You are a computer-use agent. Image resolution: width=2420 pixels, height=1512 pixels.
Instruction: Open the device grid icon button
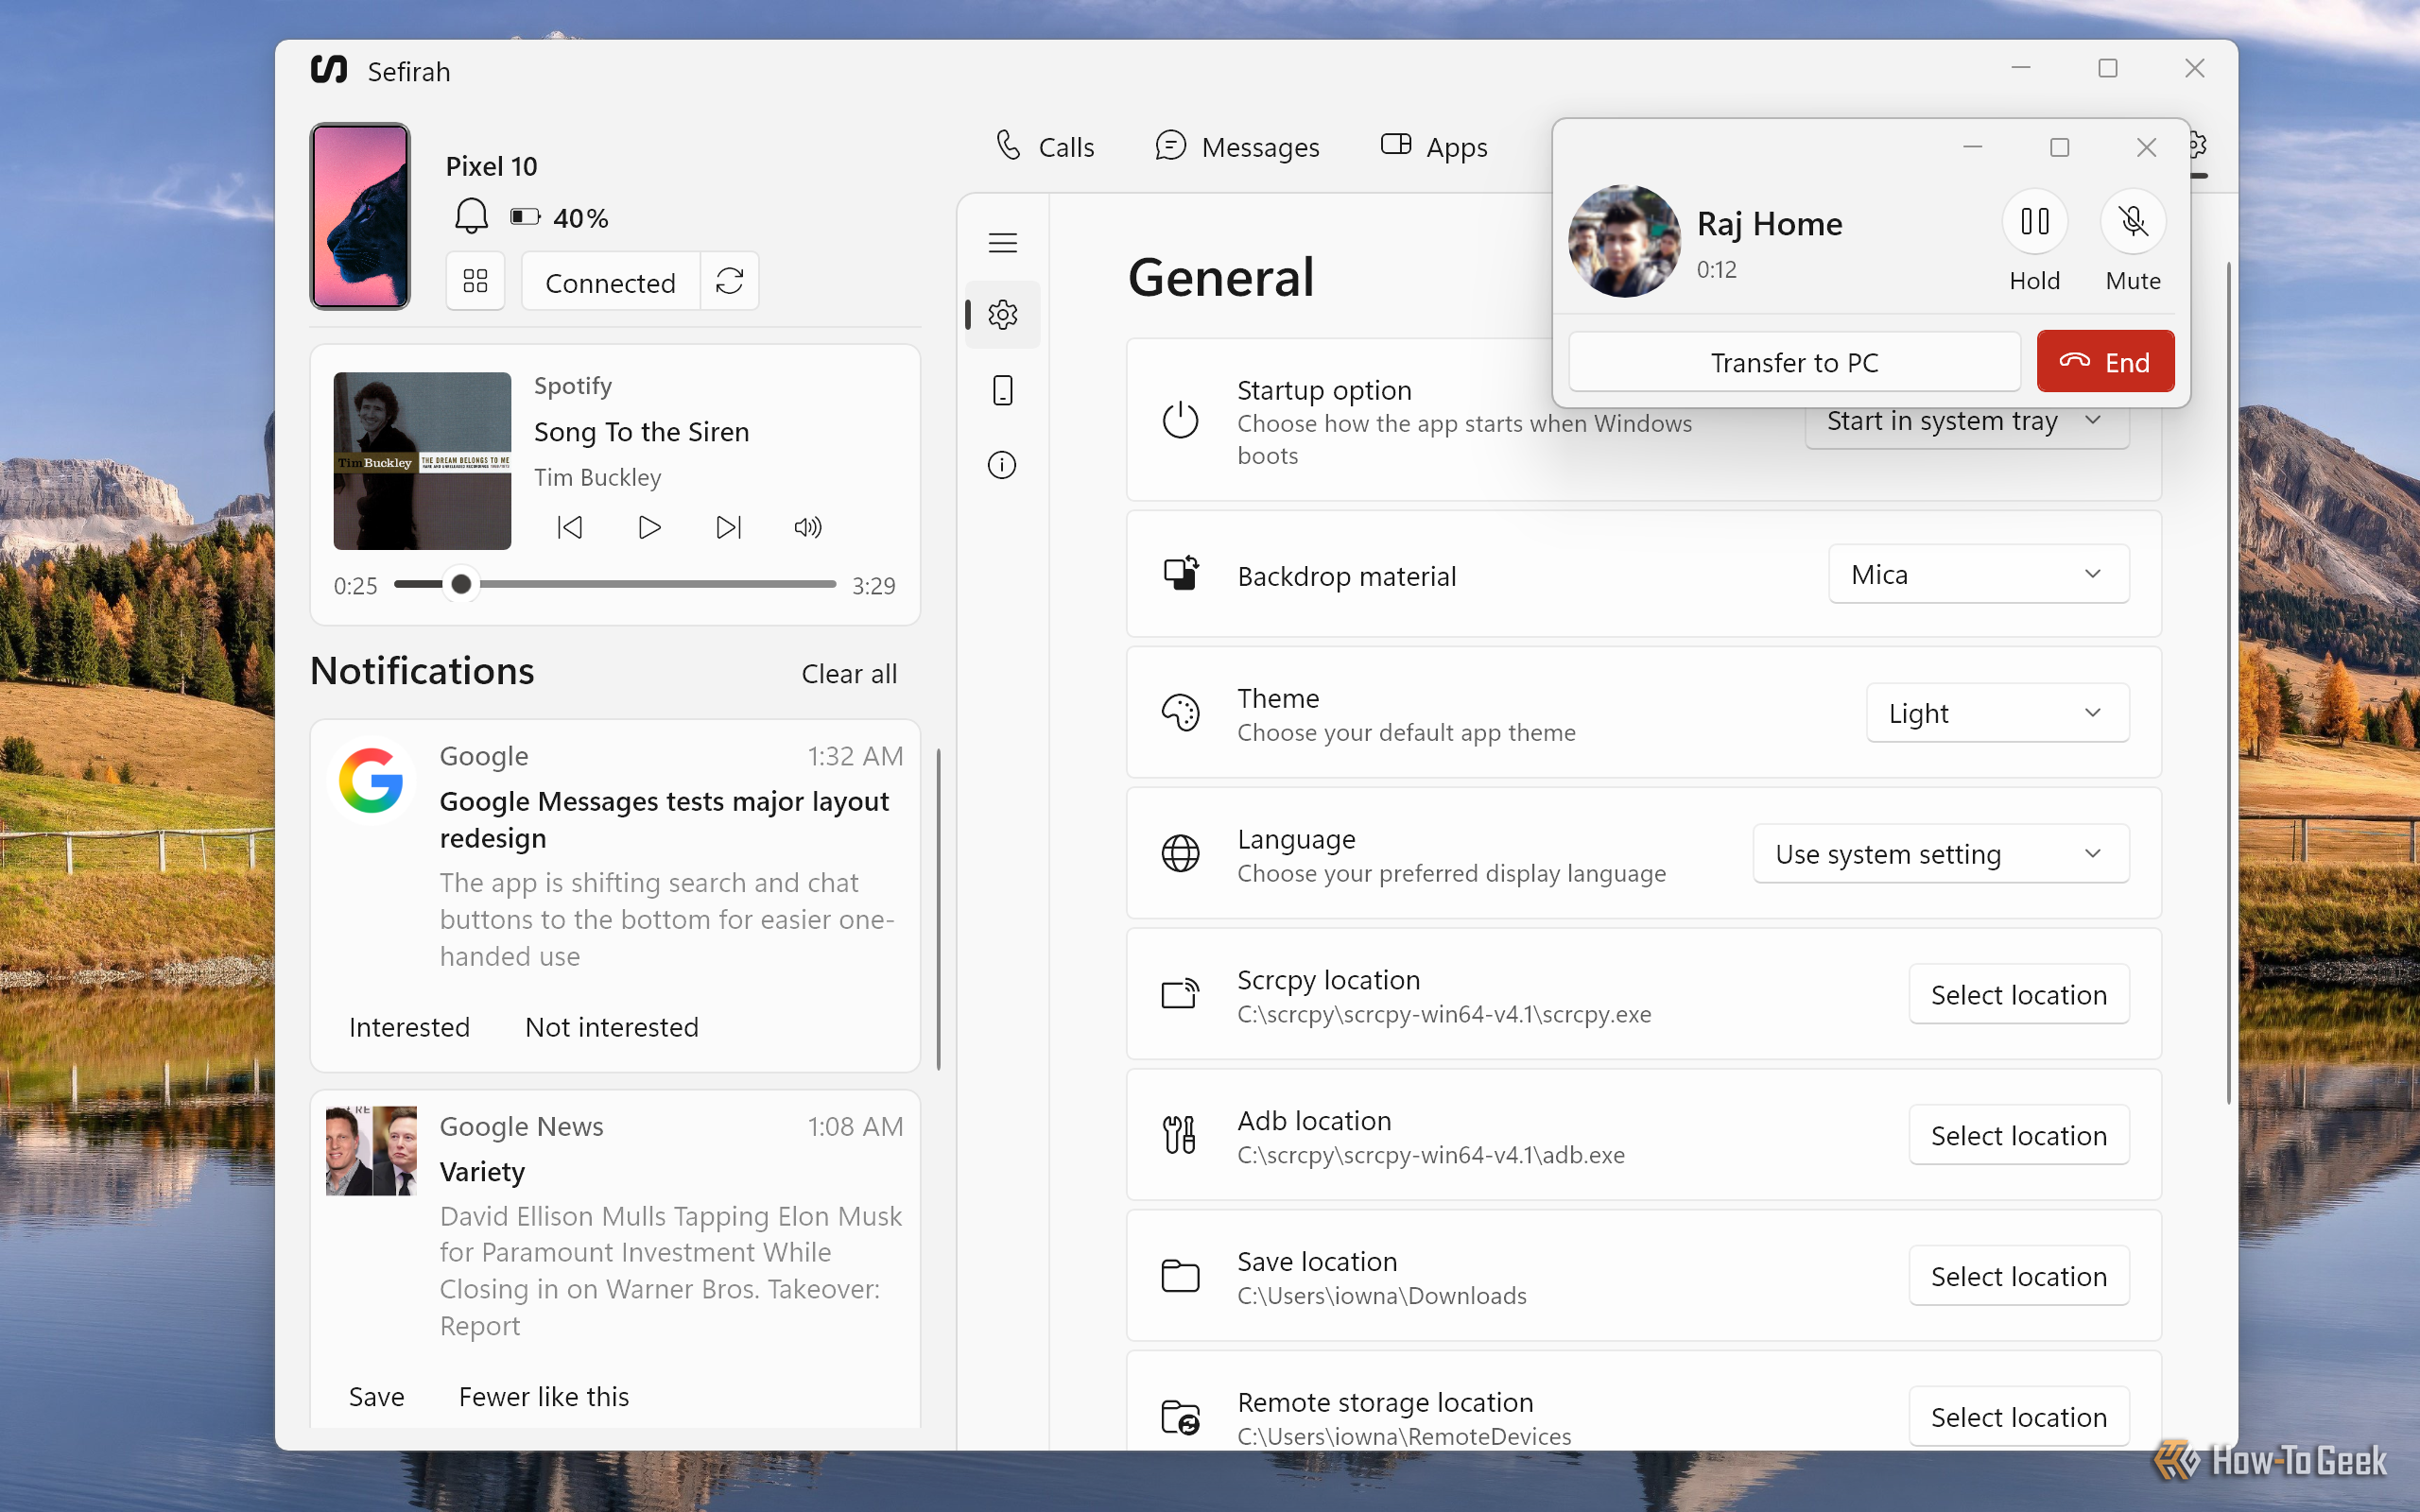tap(476, 281)
